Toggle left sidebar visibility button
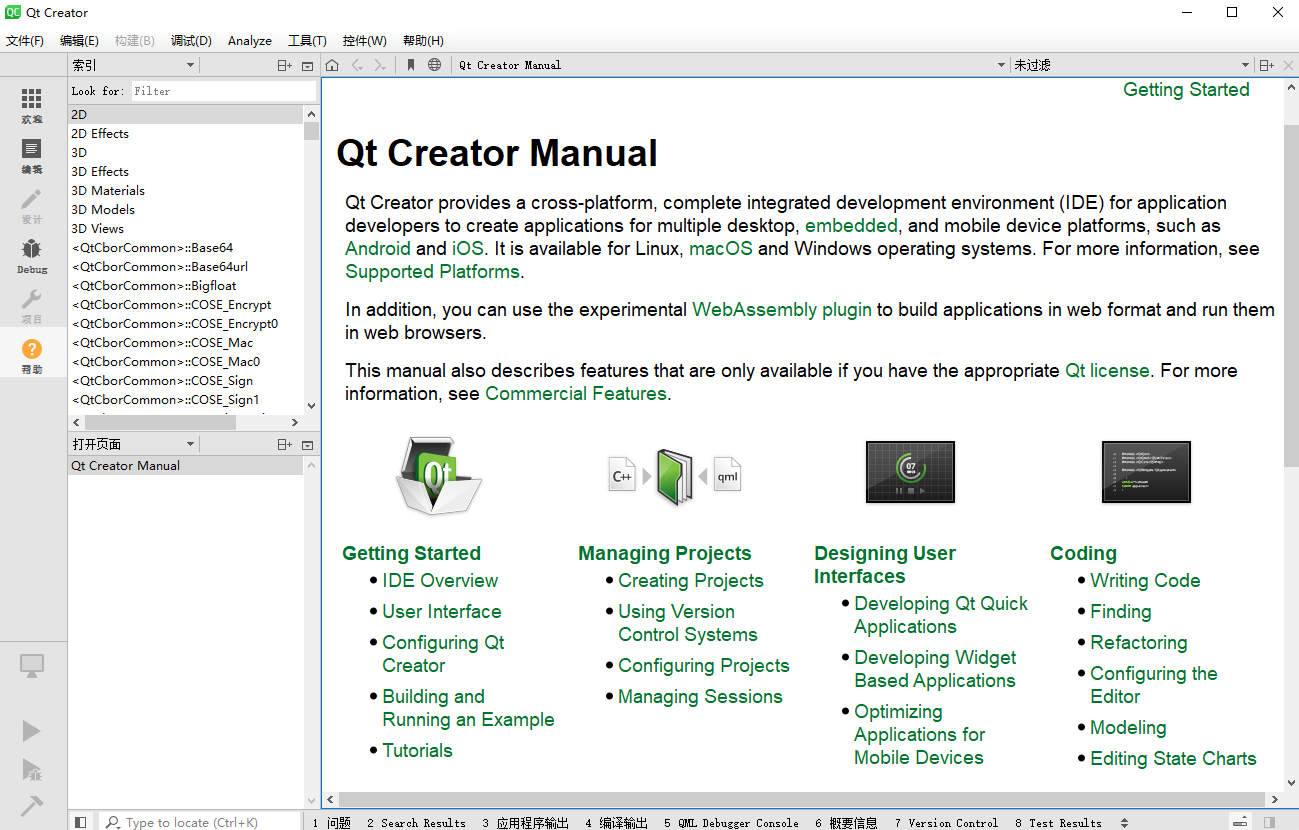This screenshot has height=830, width=1299. point(80,822)
